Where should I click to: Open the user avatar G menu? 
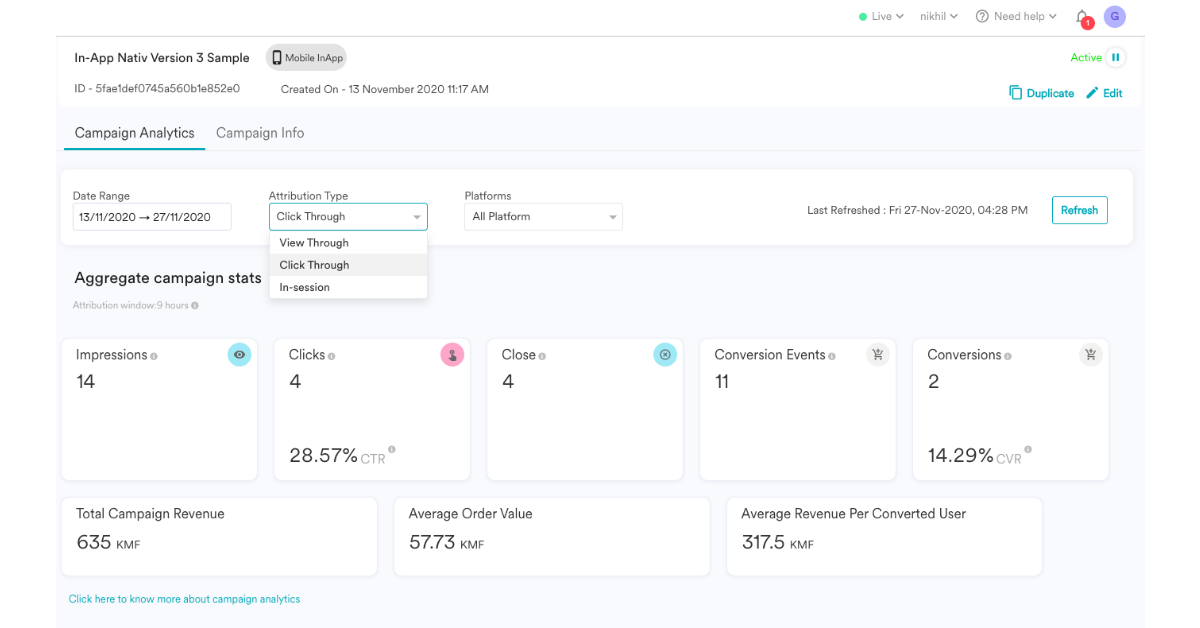[x=1114, y=16]
